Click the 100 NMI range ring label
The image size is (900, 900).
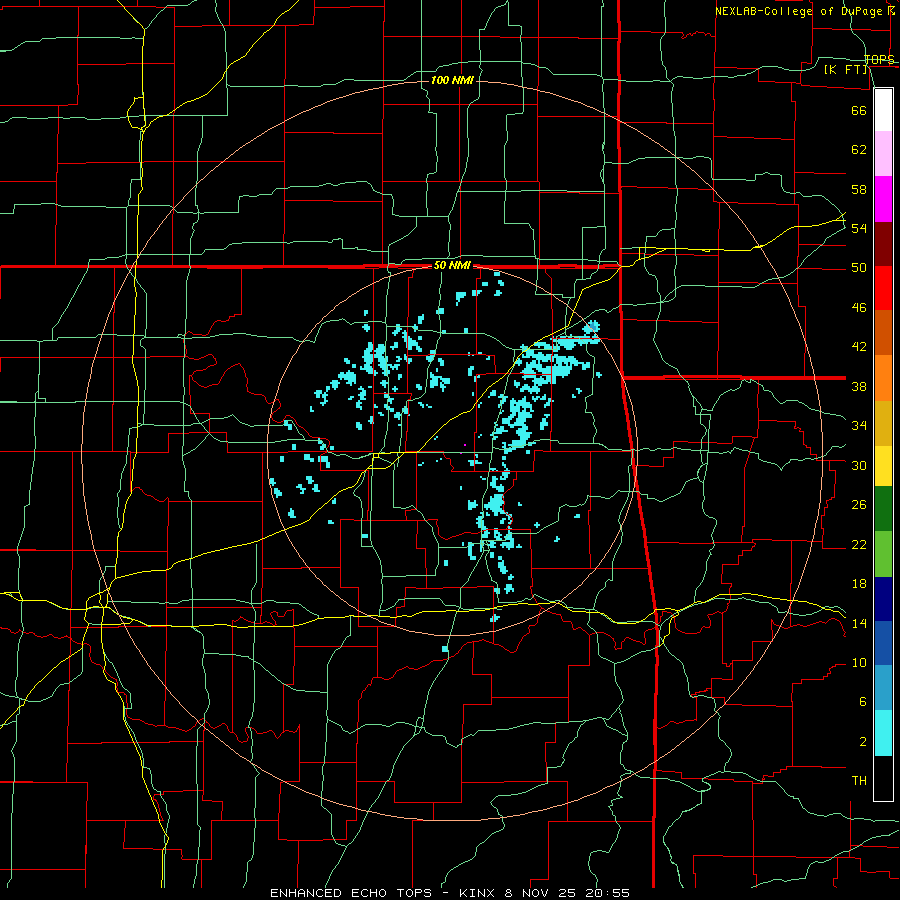(x=452, y=80)
